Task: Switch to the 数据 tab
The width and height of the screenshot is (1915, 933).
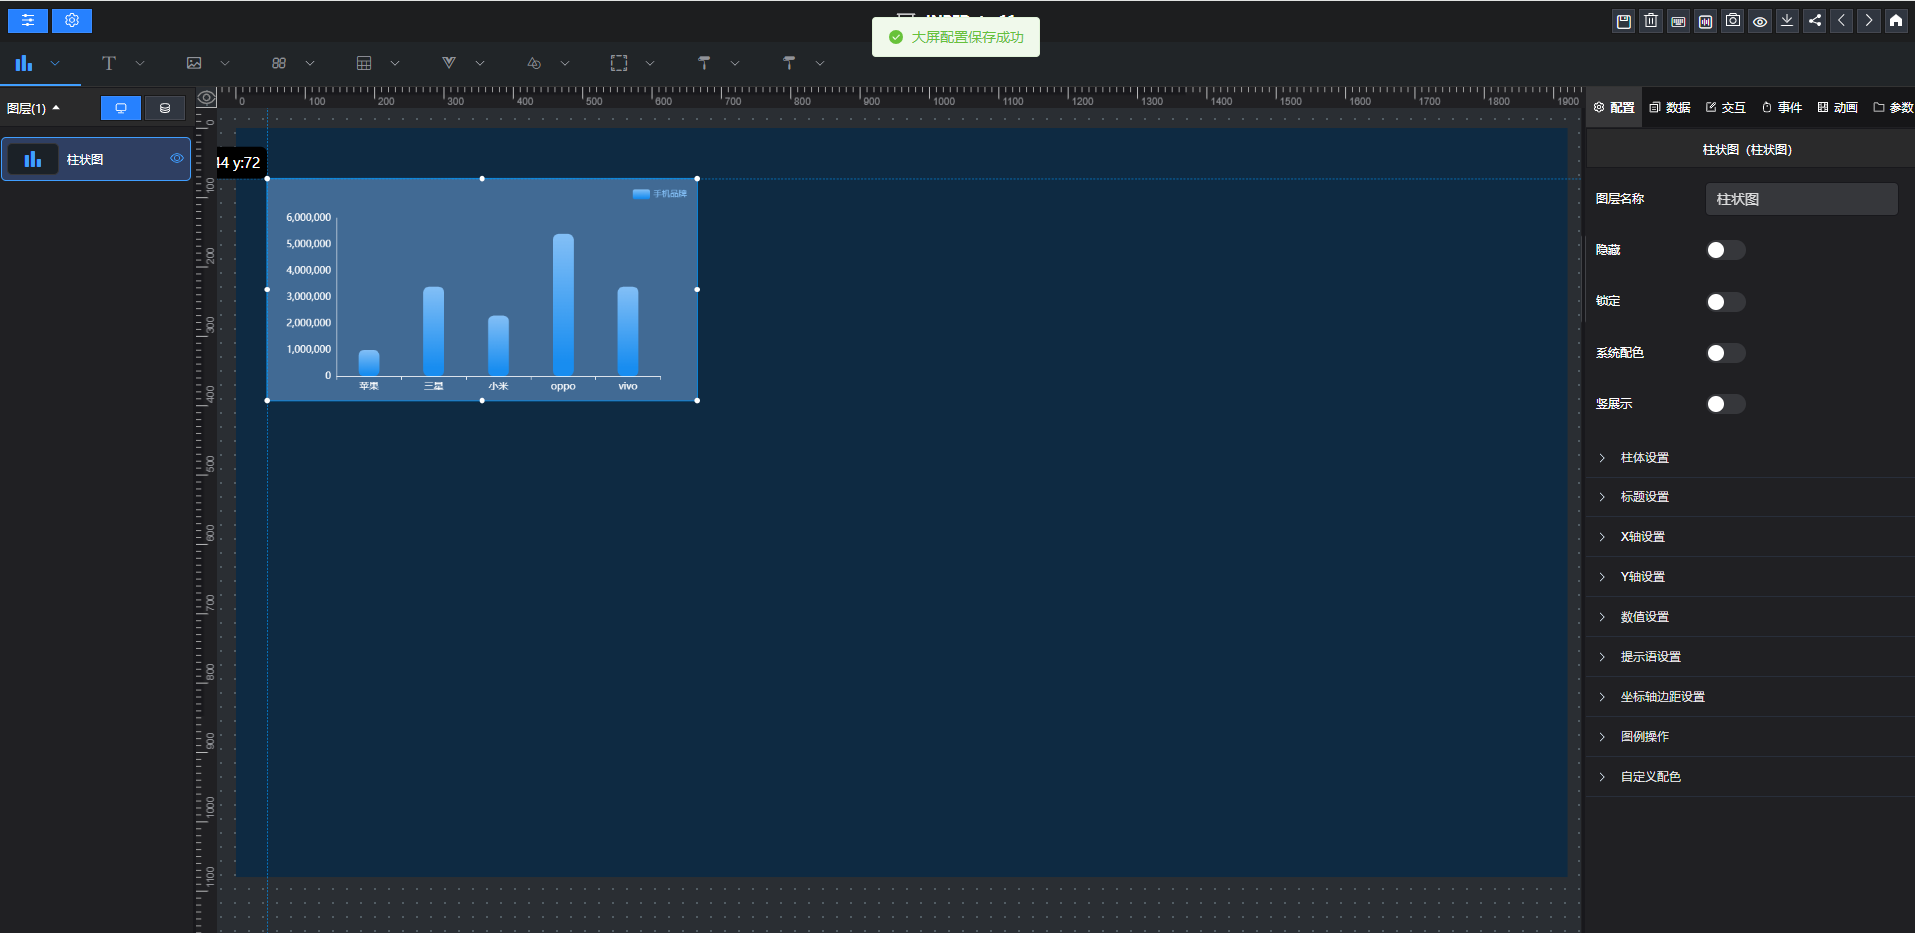Action: point(1670,108)
